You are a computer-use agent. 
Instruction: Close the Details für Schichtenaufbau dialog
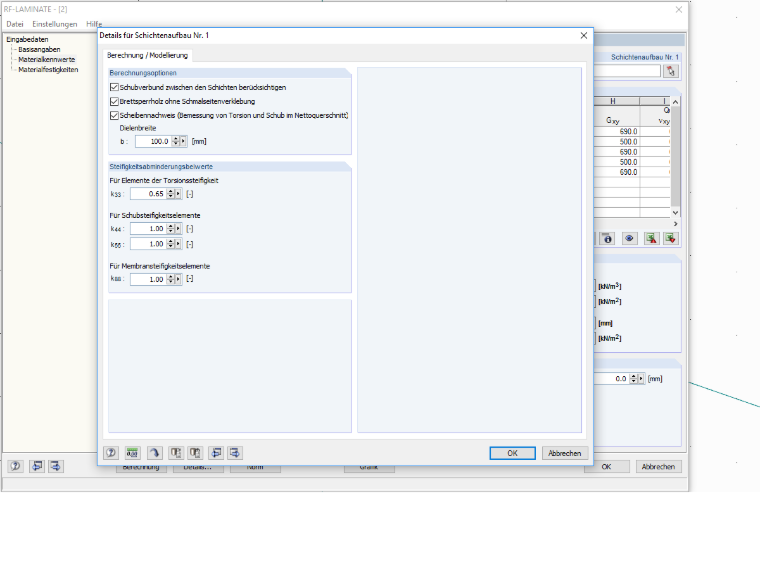click(x=584, y=35)
